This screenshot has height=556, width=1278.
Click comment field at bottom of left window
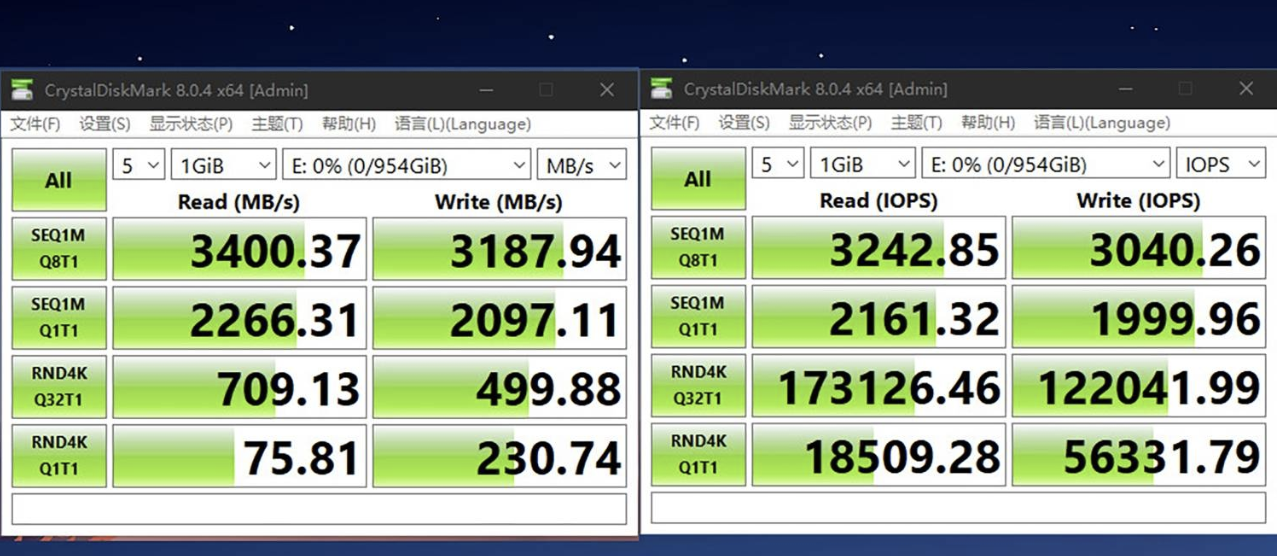(319, 508)
